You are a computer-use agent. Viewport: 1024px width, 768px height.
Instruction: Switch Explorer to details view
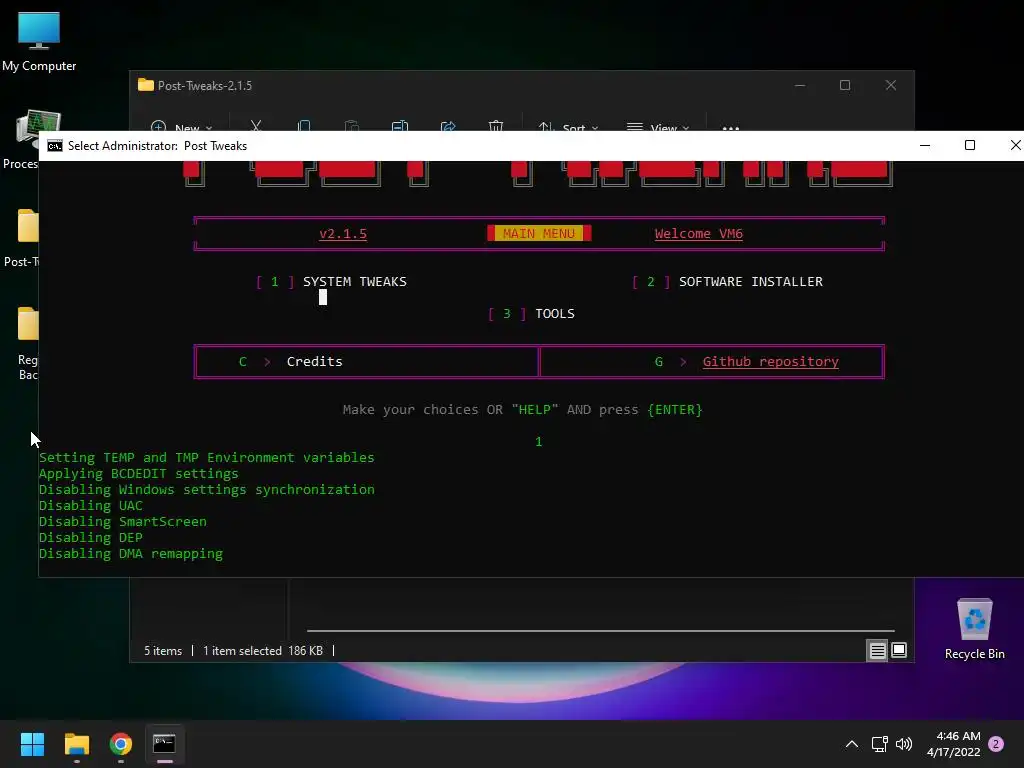pyautogui.click(x=877, y=650)
